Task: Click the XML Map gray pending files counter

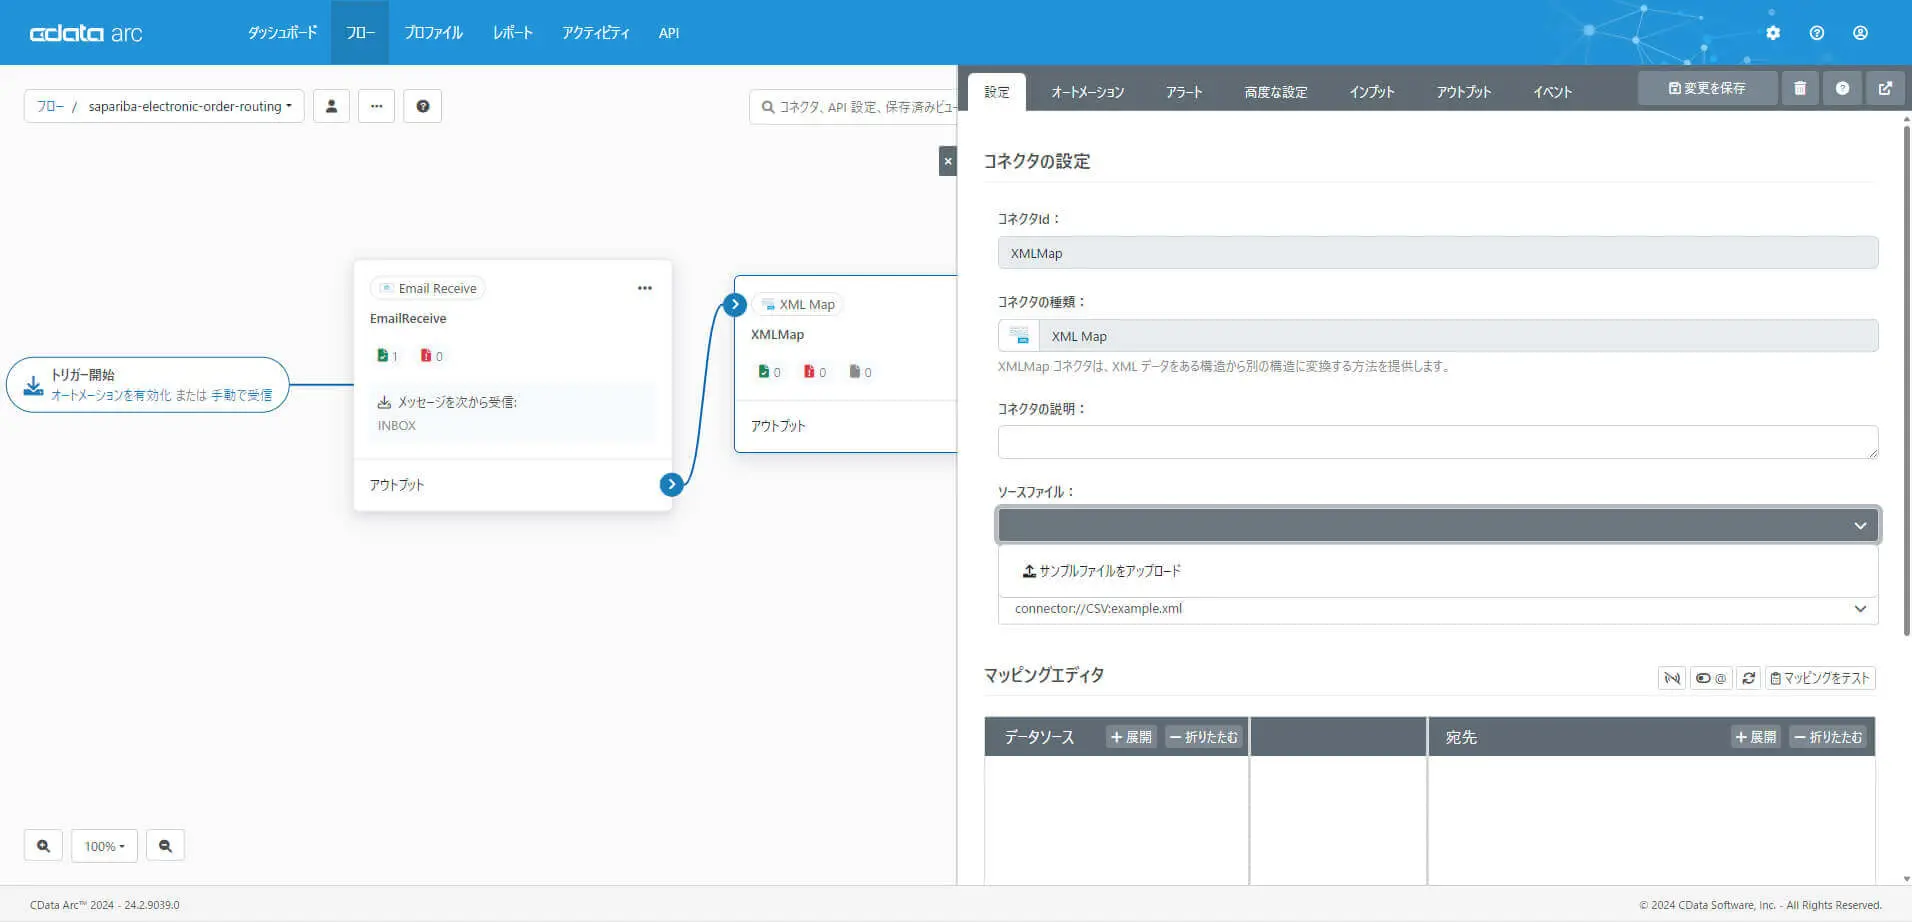Action: (861, 372)
